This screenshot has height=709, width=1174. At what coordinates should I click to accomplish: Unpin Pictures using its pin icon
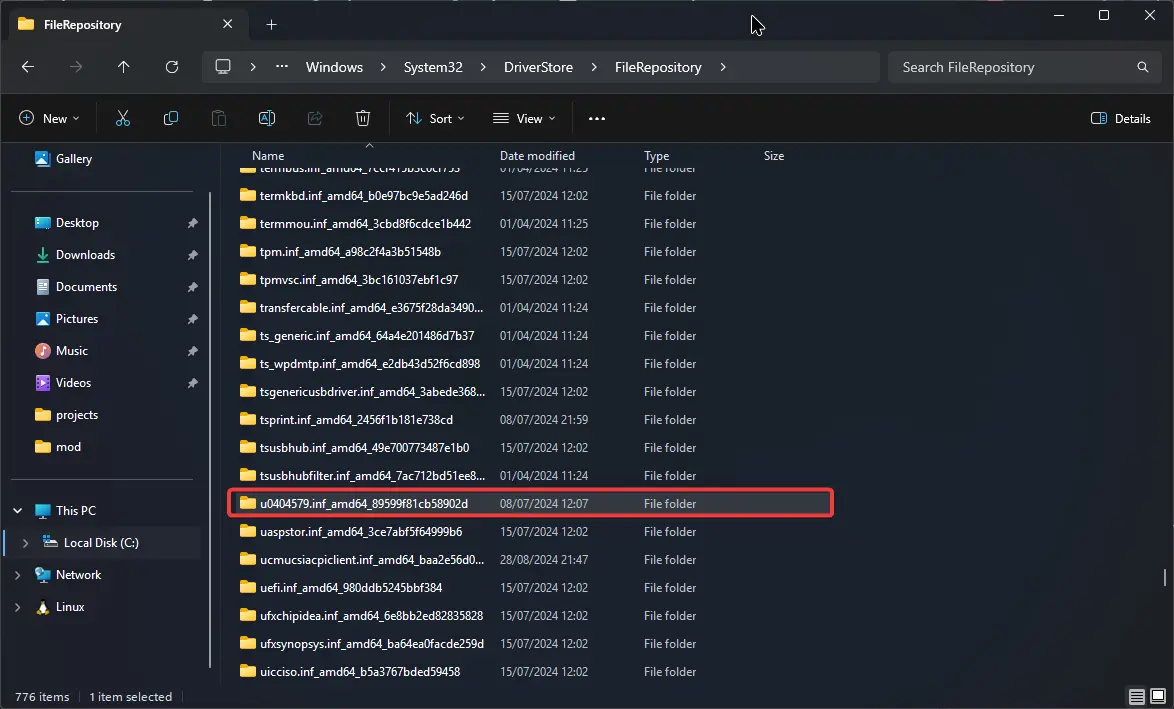pyautogui.click(x=192, y=319)
